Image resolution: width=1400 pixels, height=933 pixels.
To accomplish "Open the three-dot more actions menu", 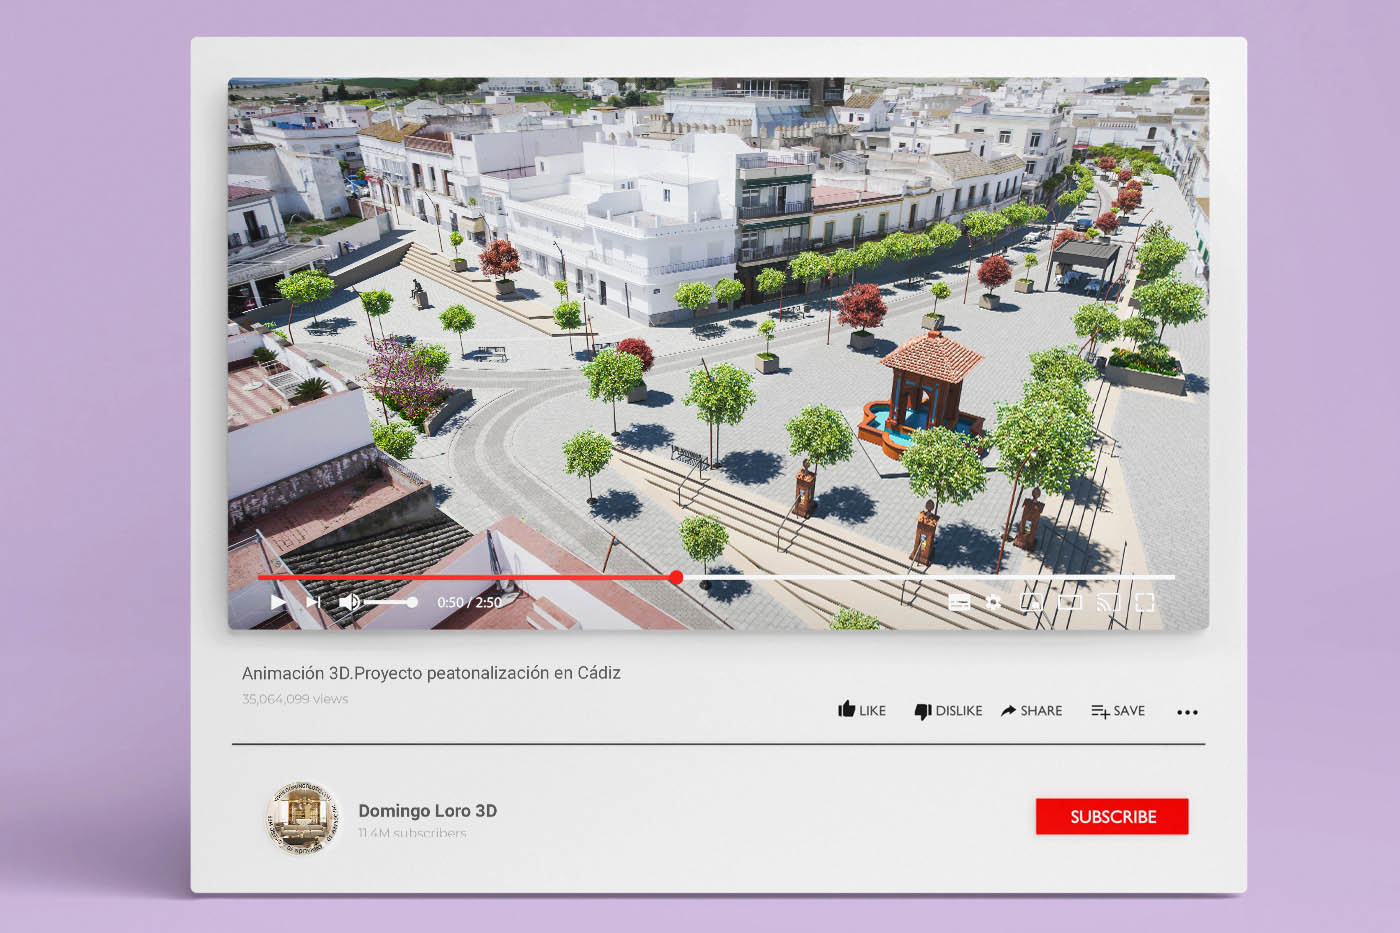I will pos(1187,712).
